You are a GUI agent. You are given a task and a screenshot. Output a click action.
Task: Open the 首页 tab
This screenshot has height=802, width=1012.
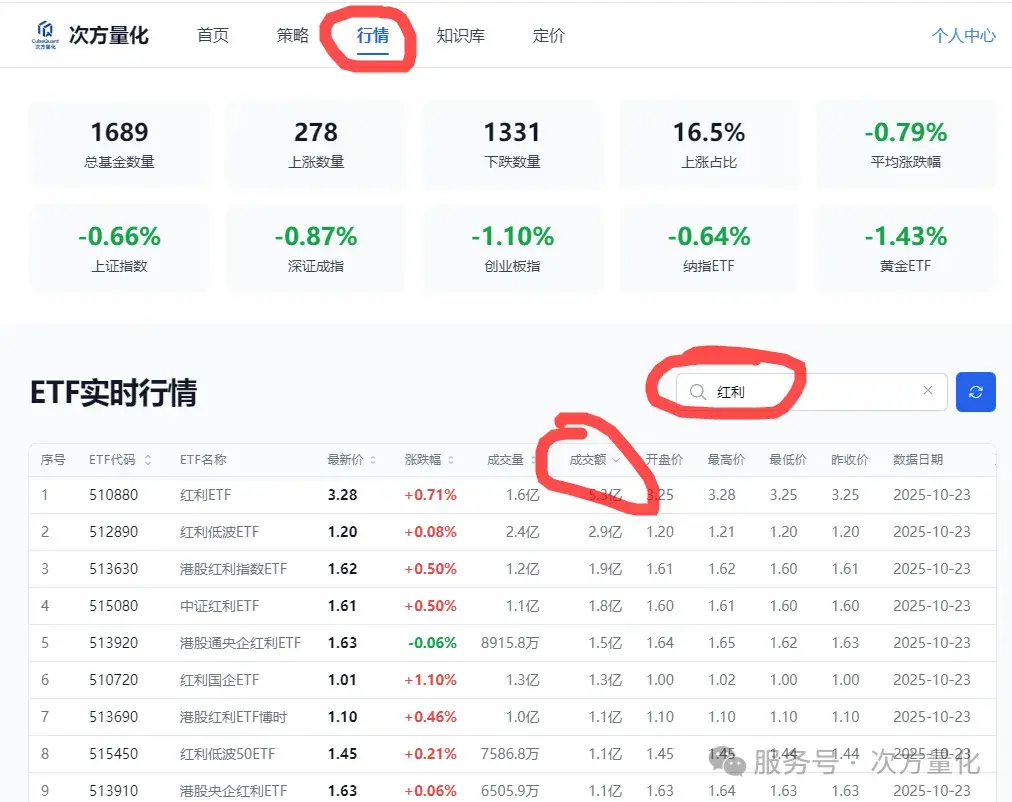click(x=213, y=35)
